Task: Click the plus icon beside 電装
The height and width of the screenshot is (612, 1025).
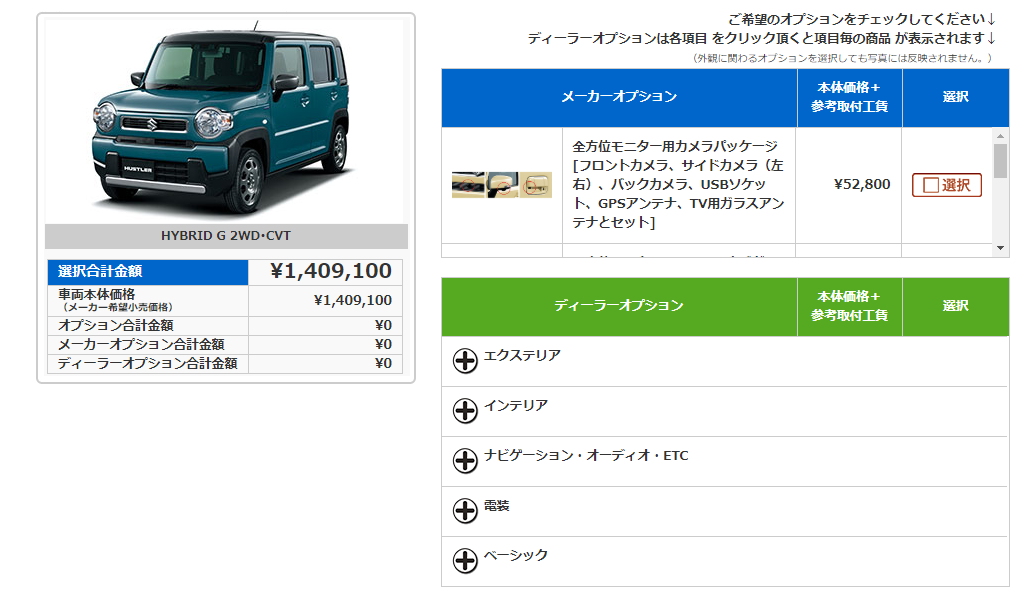Action: [465, 511]
